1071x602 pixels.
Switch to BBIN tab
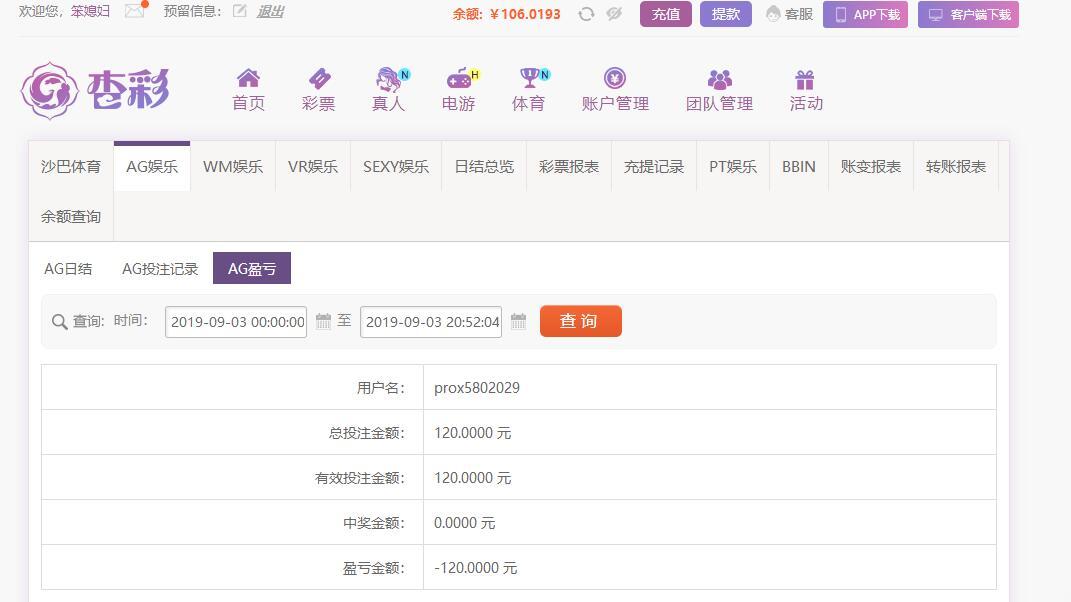point(798,167)
